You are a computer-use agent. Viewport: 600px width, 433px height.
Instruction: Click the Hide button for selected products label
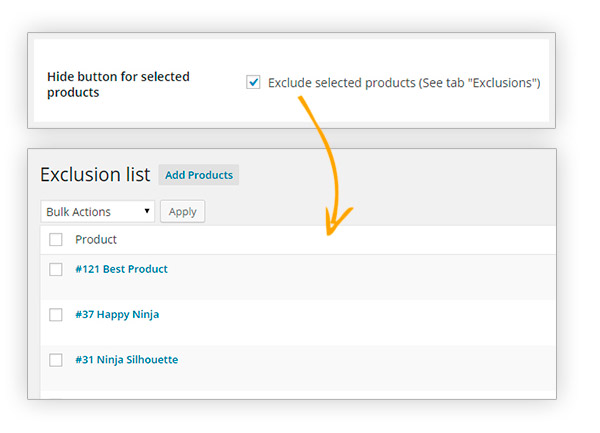[118, 85]
